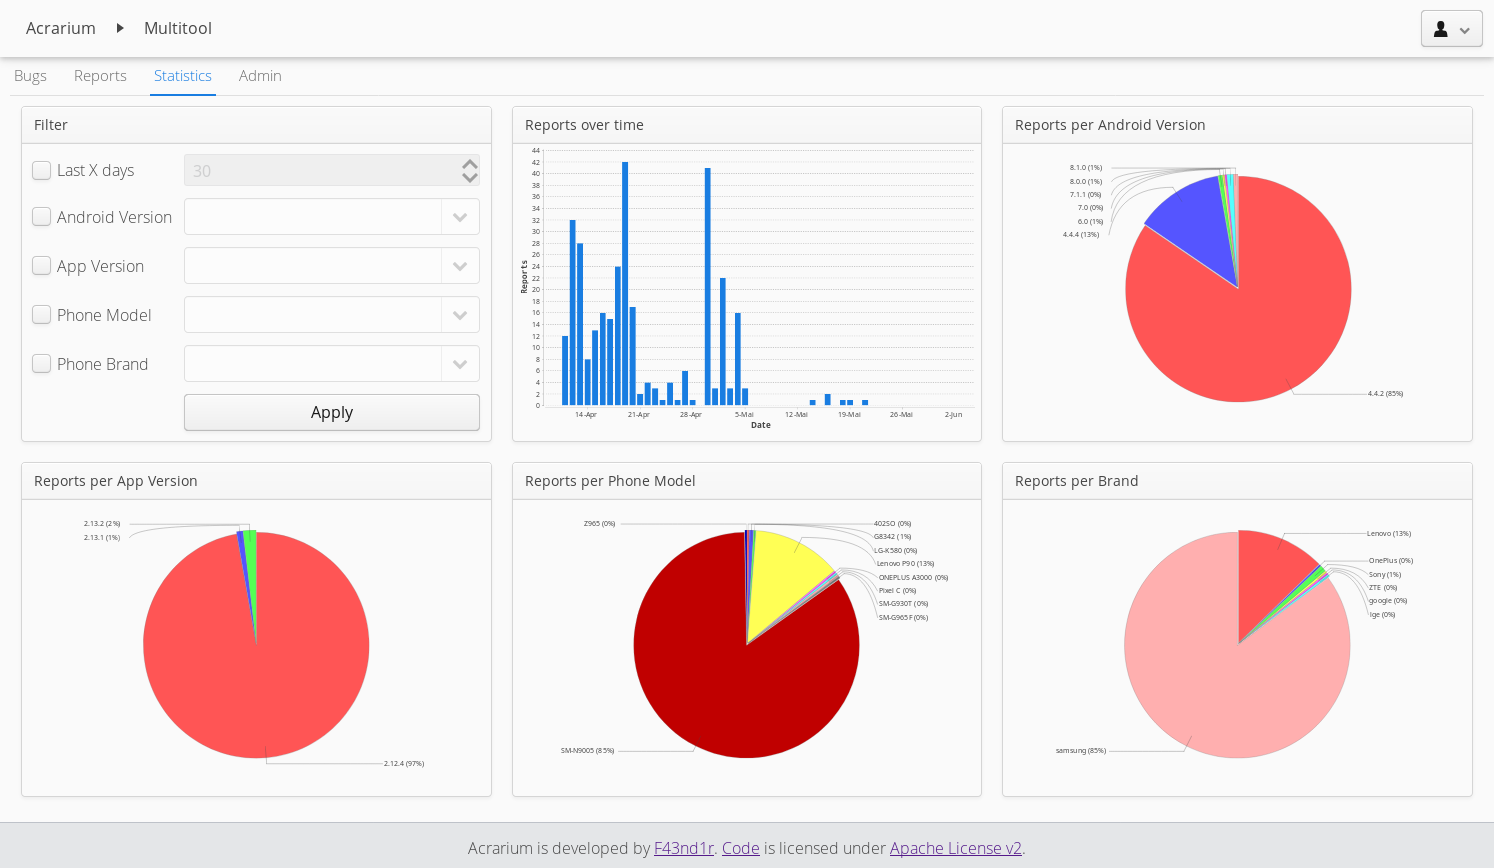Click the Filter panel title
The image size is (1494, 868).
click(x=51, y=125)
